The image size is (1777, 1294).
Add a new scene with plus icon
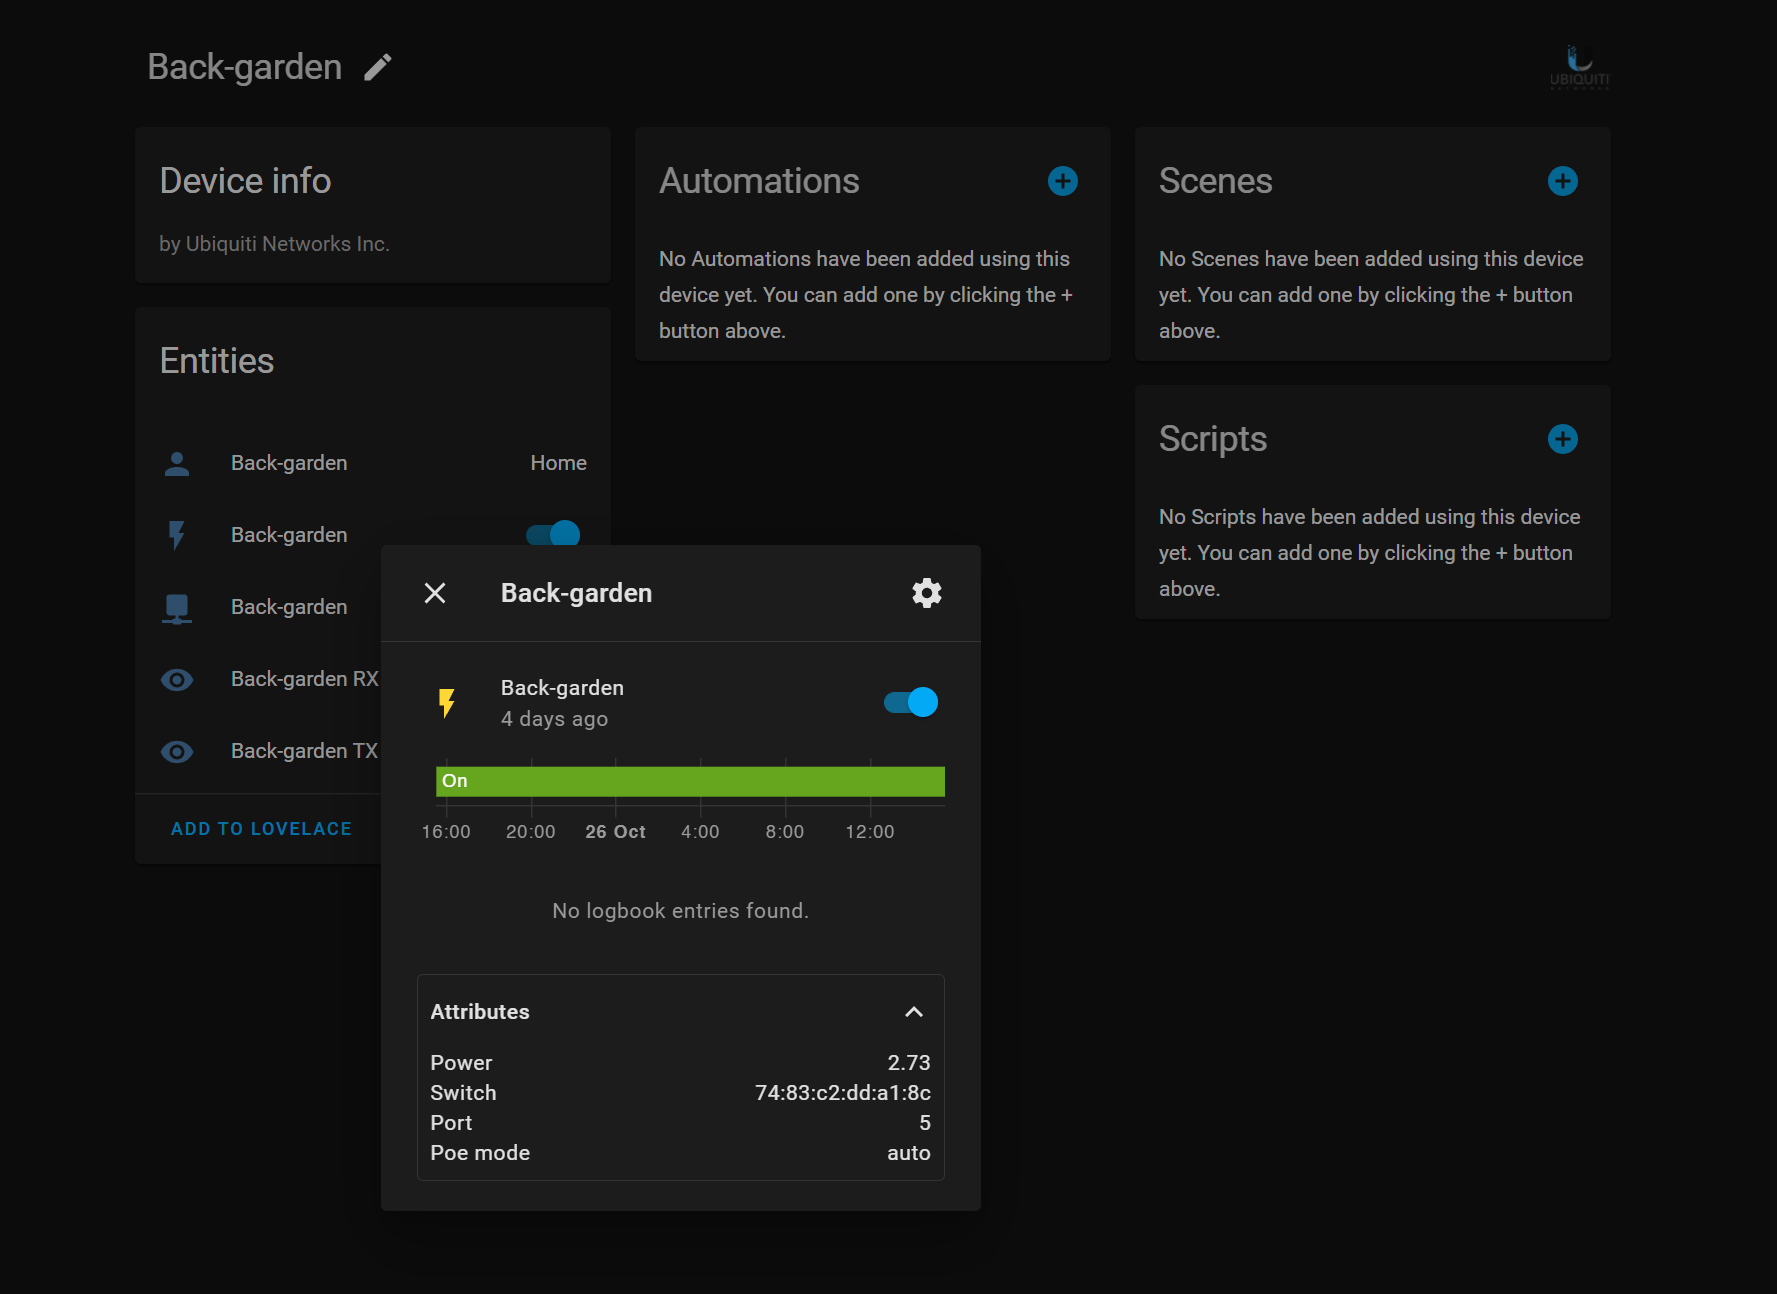pyautogui.click(x=1562, y=181)
